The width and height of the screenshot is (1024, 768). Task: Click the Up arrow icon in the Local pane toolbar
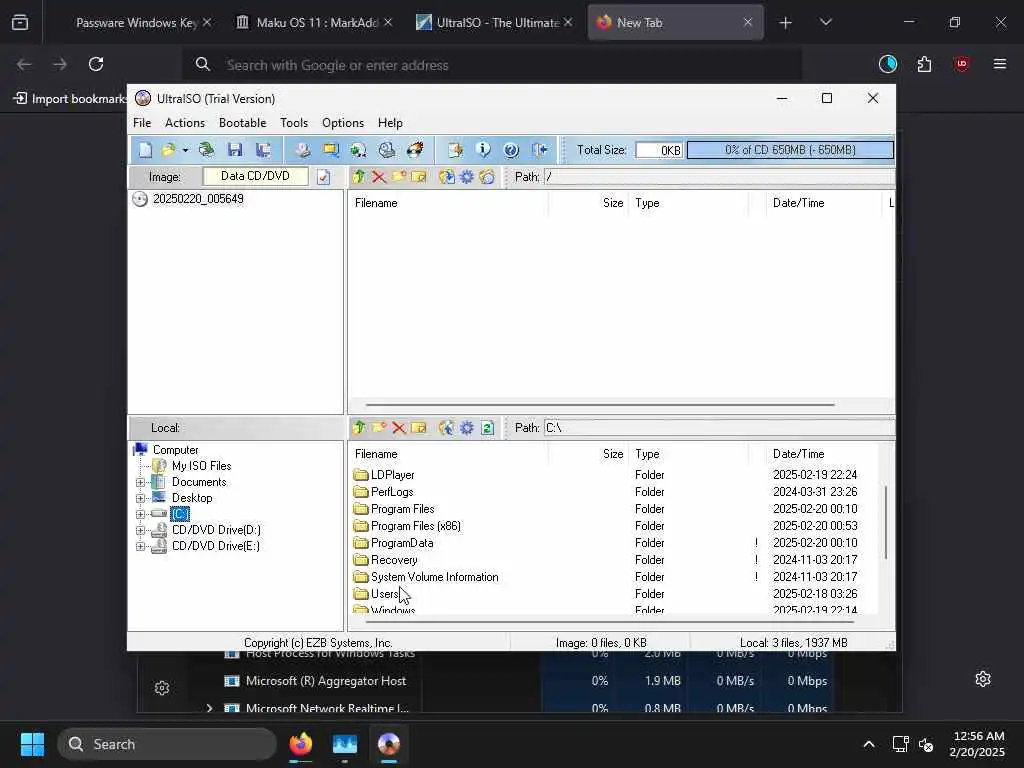(x=359, y=428)
